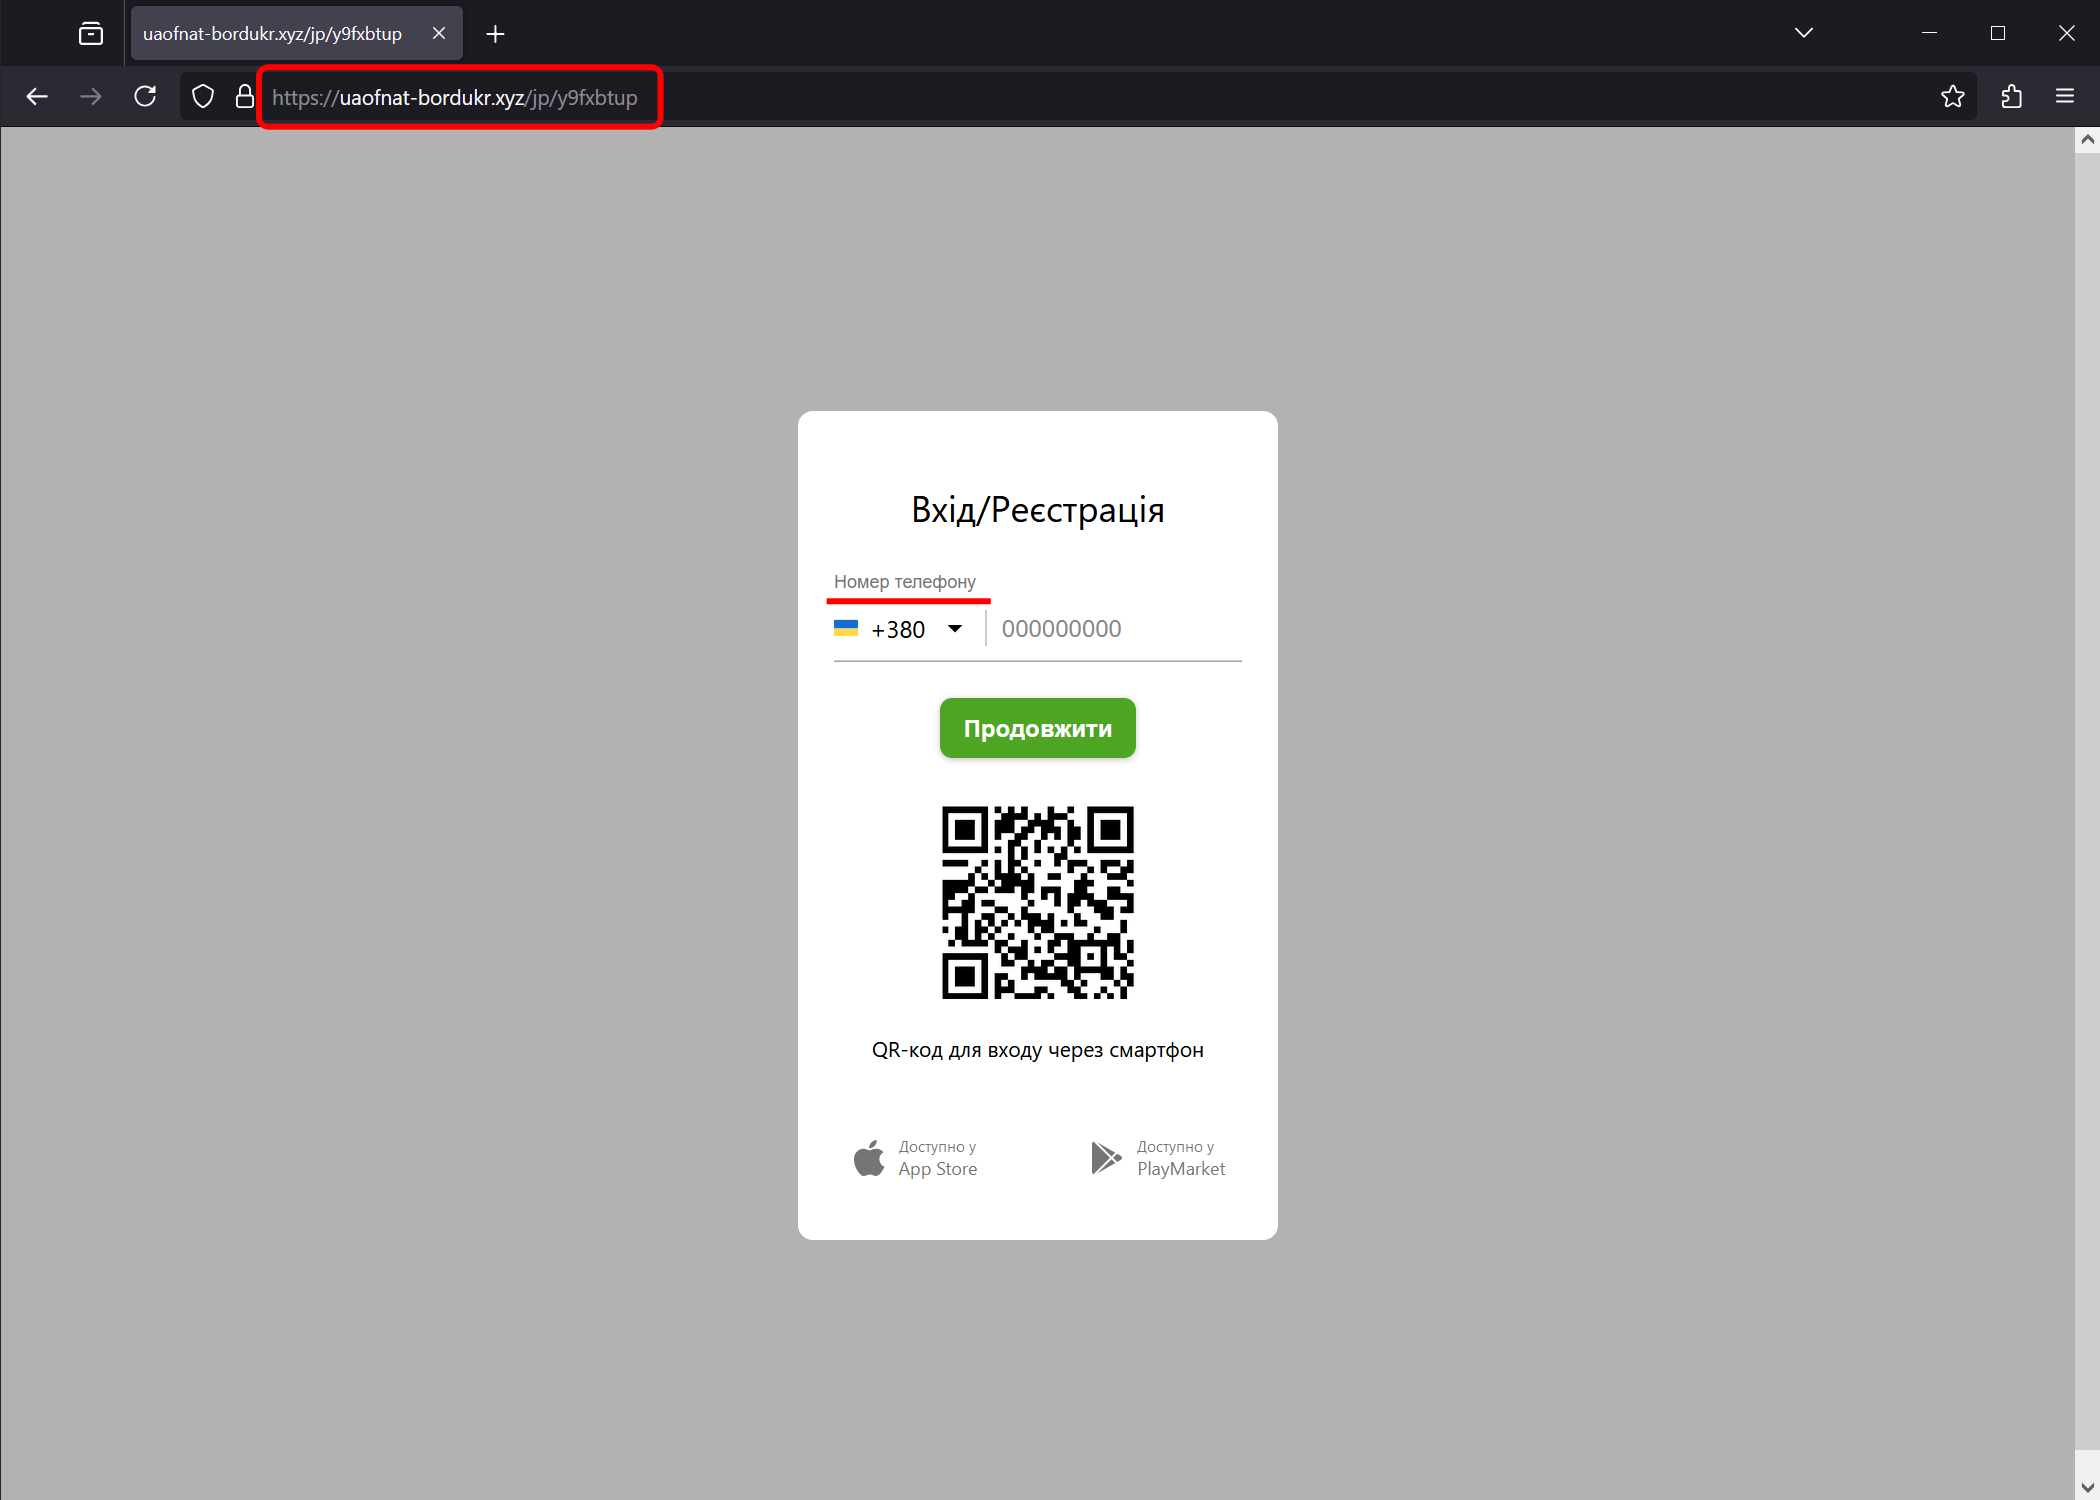This screenshot has height=1500, width=2100.
Task: Open the browser hamburger menu
Action: click(2065, 97)
